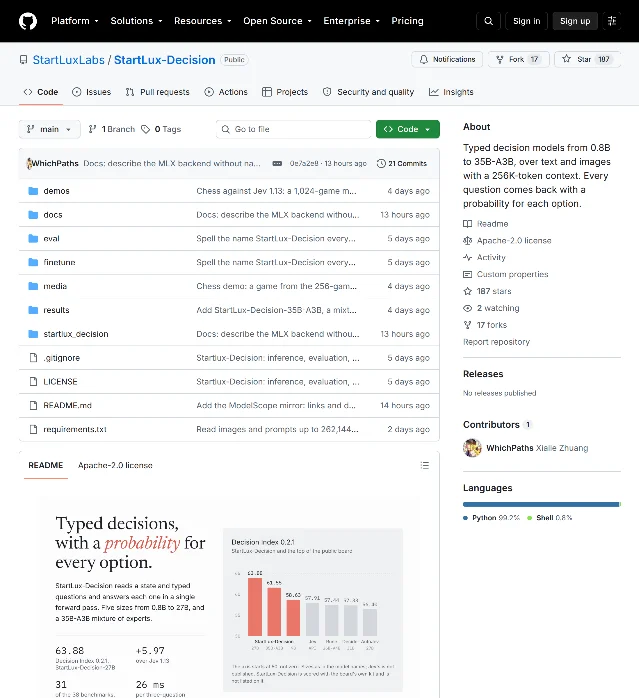This screenshot has width=639, height=698.
Task: Open the README outline list icon
Action: (425, 465)
